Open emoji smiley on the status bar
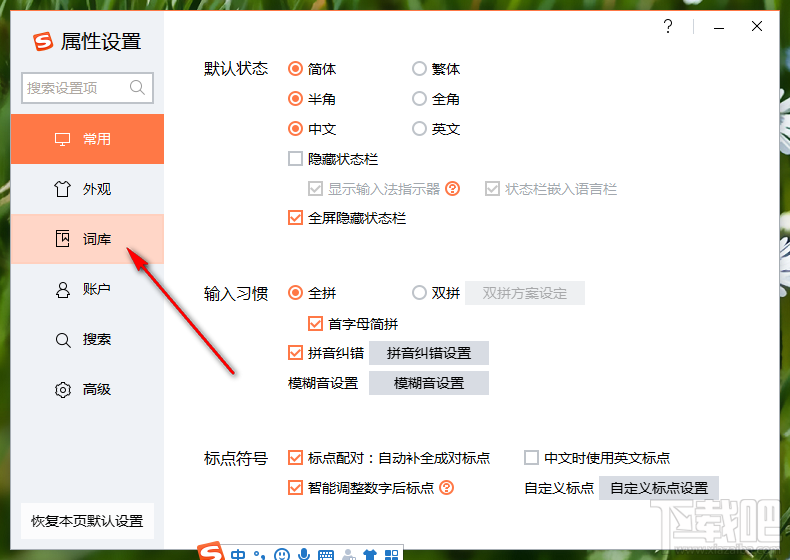The image size is (790, 560). [282, 554]
